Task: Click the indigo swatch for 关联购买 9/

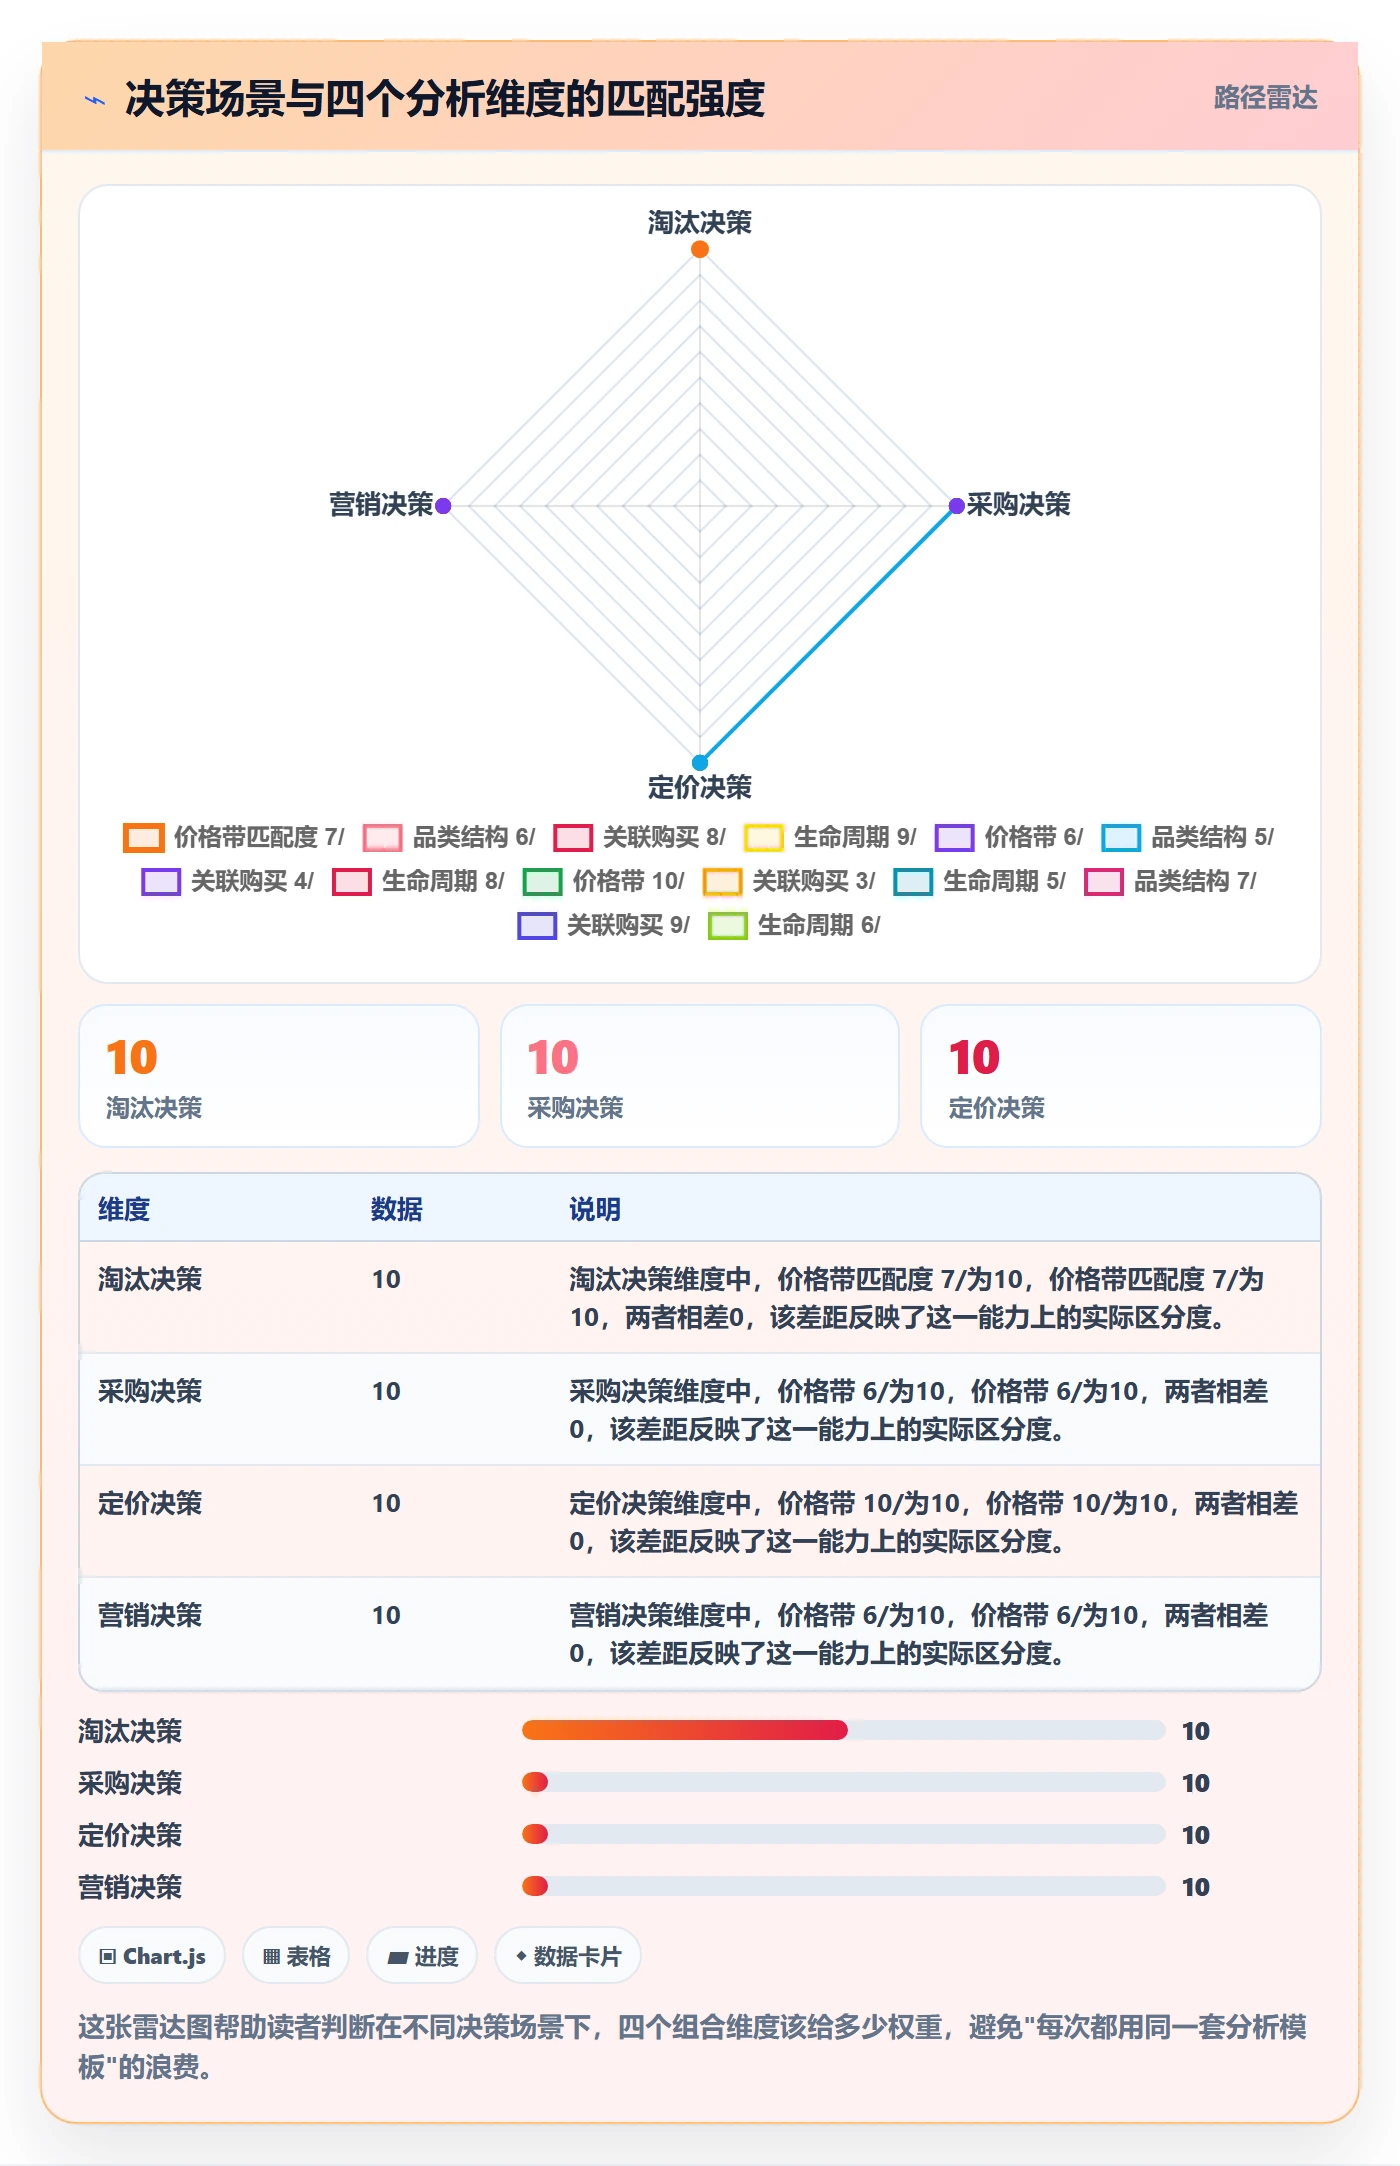Action: point(537,925)
